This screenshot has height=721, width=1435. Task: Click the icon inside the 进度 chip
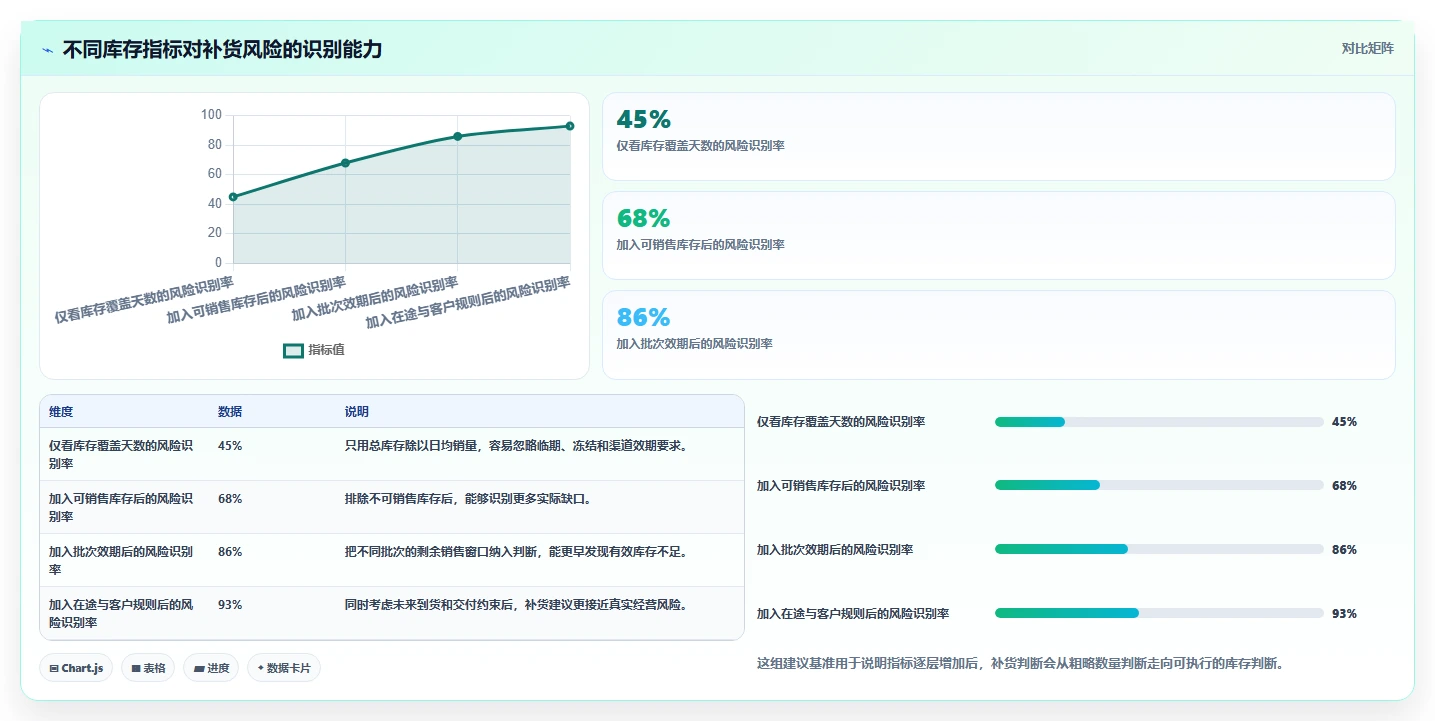click(x=199, y=668)
